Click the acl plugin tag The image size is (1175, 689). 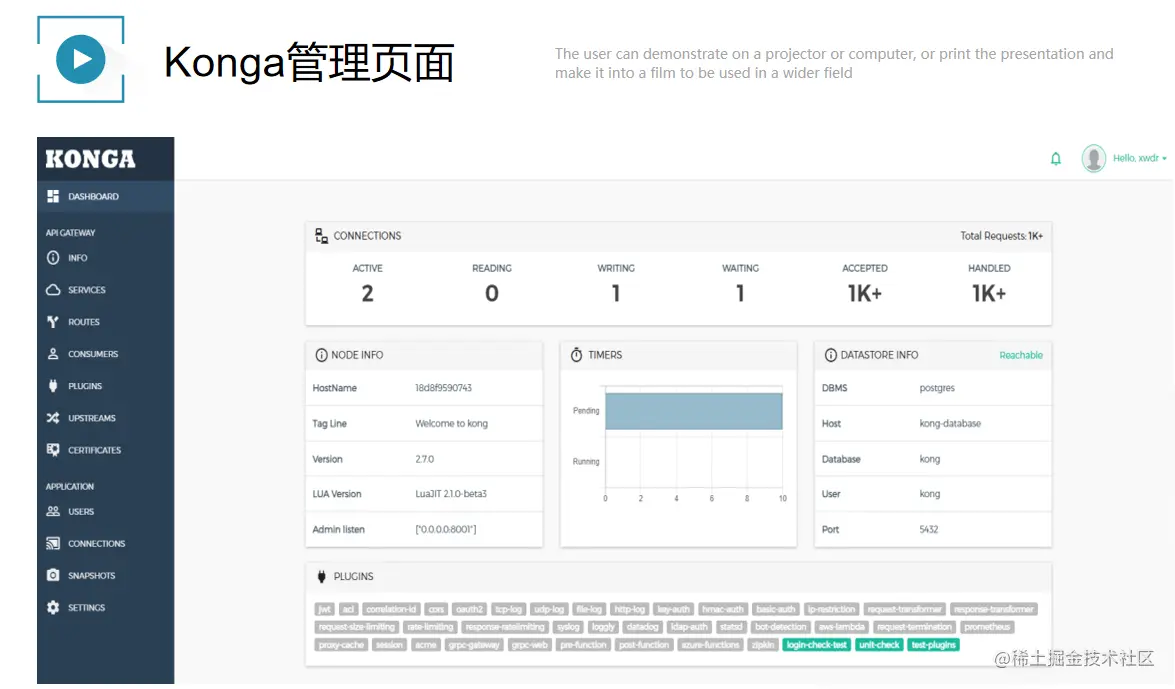[x=348, y=610]
